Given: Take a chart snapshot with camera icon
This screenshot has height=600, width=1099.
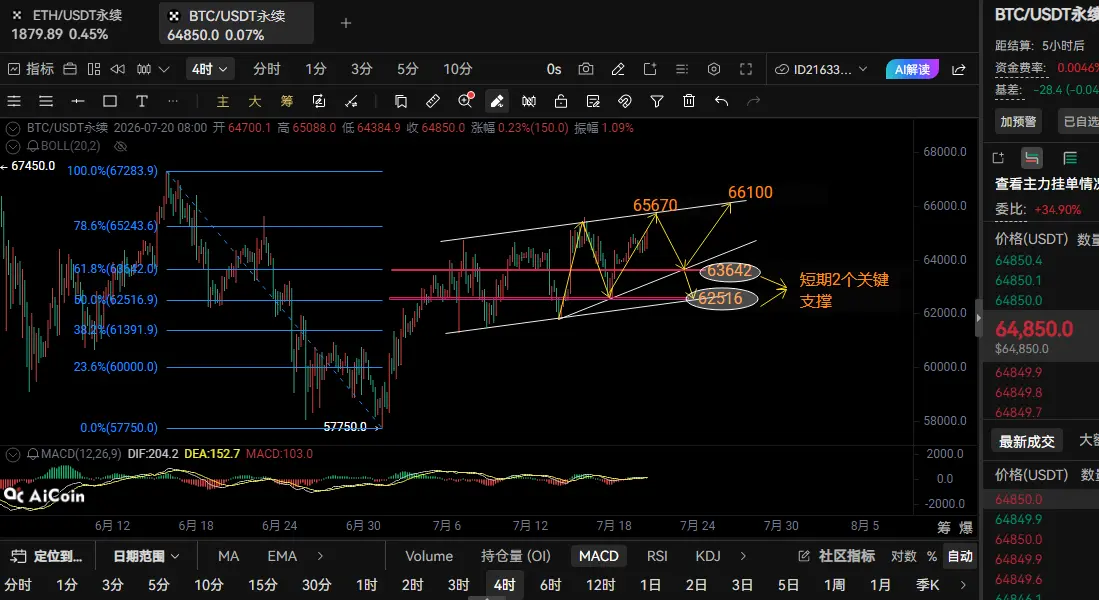Looking at the screenshot, I should (585, 69).
